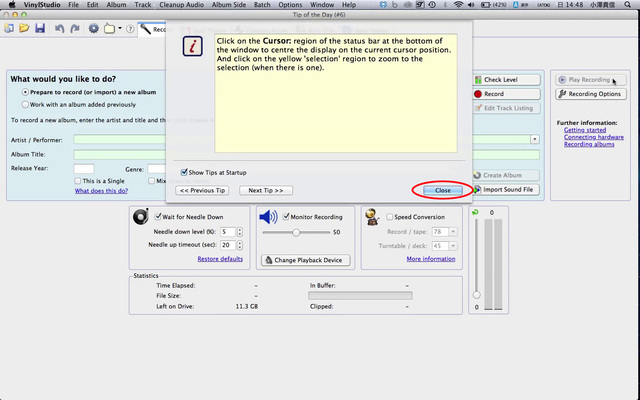
Task: Adjust the Needle down level stepper
Action: (240, 232)
